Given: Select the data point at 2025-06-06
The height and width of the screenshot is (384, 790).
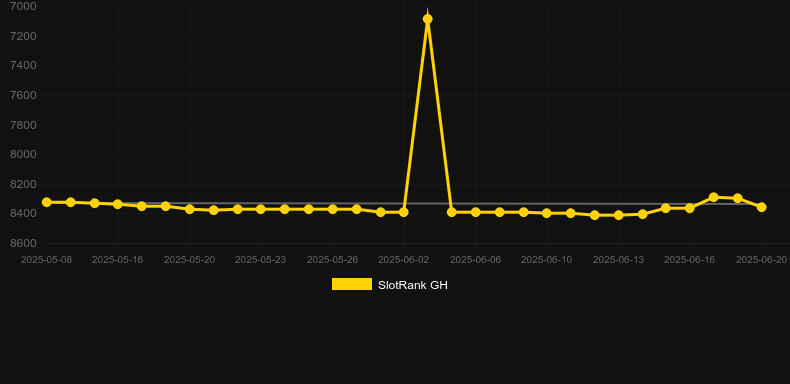Looking at the screenshot, I should pos(476,212).
